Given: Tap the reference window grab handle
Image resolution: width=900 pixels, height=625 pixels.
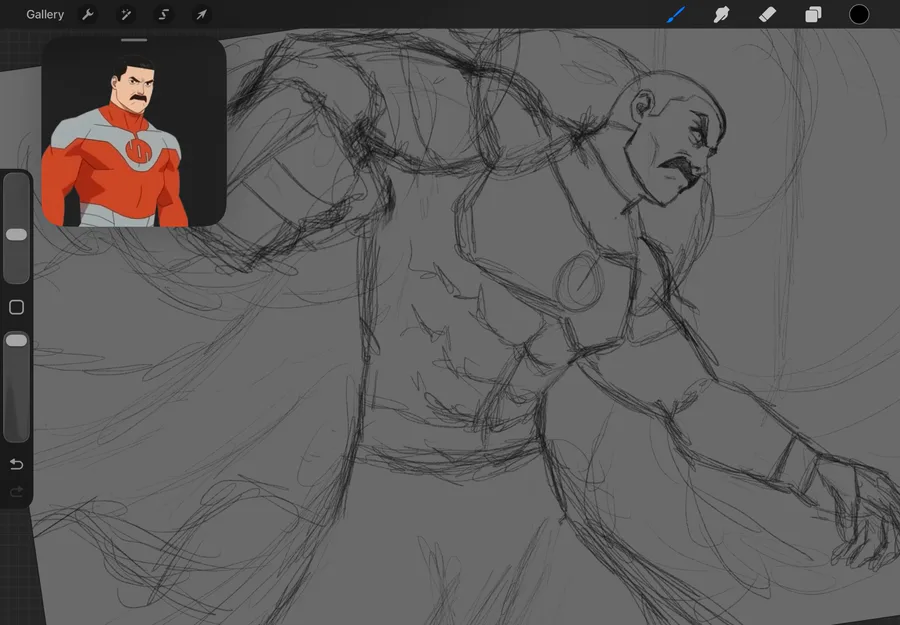Looking at the screenshot, I should pos(134,40).
